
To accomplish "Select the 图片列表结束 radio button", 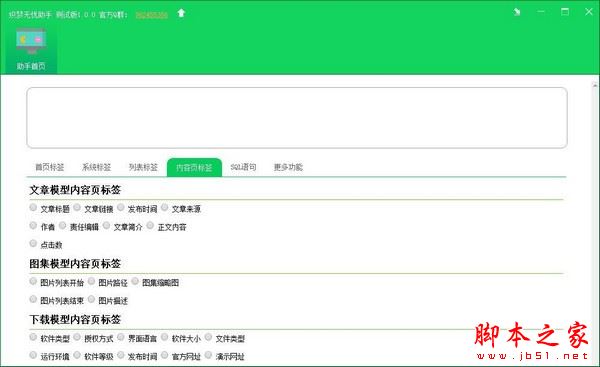I will 33,299.
